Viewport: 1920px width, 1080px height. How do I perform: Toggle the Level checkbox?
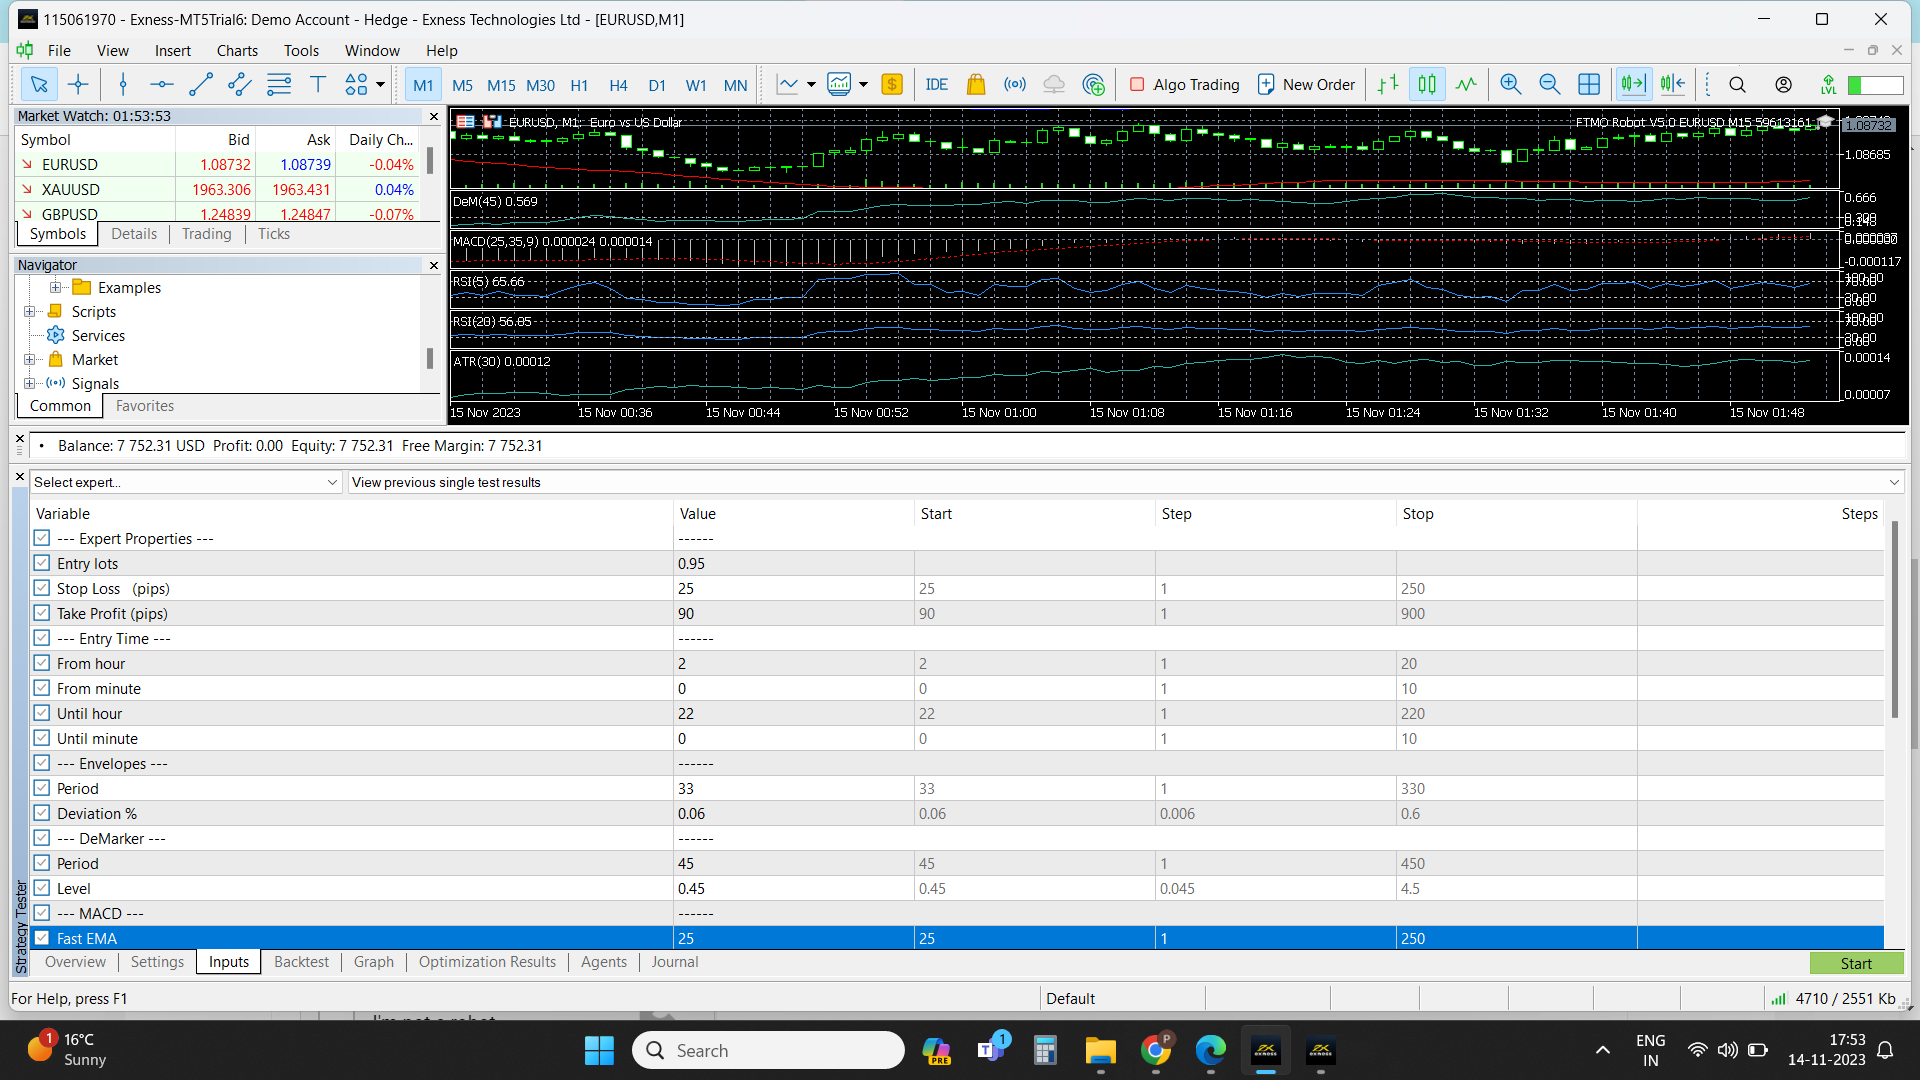click(42, 888)
